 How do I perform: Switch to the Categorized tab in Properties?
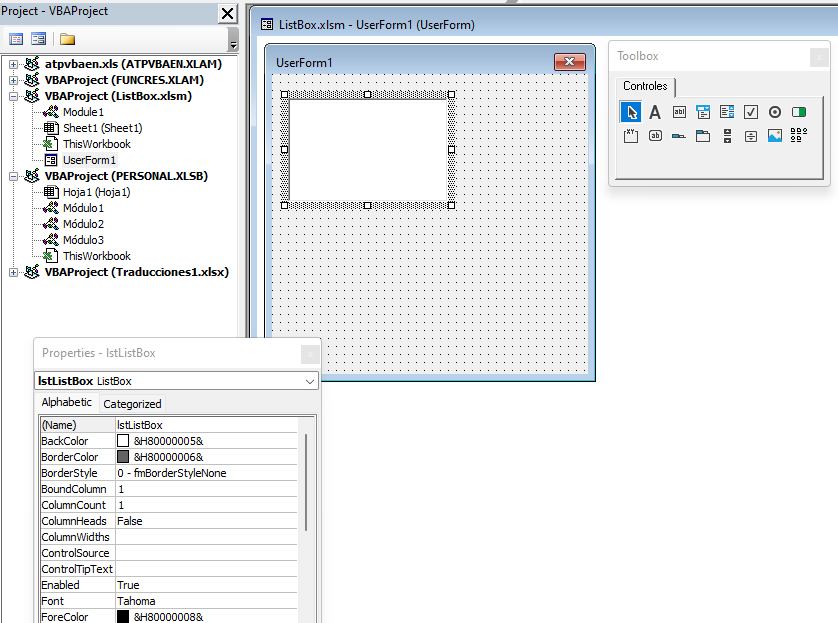click(x=131, y=403)
